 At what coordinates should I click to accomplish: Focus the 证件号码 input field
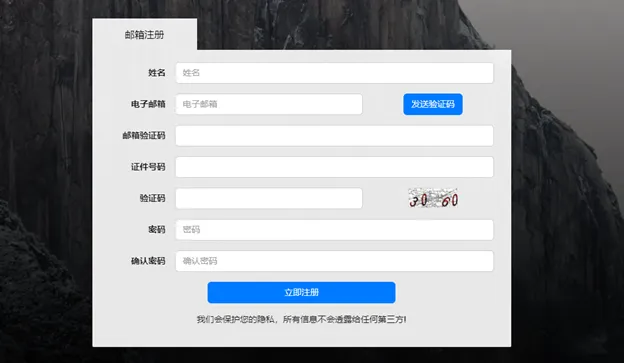[334, 167]
